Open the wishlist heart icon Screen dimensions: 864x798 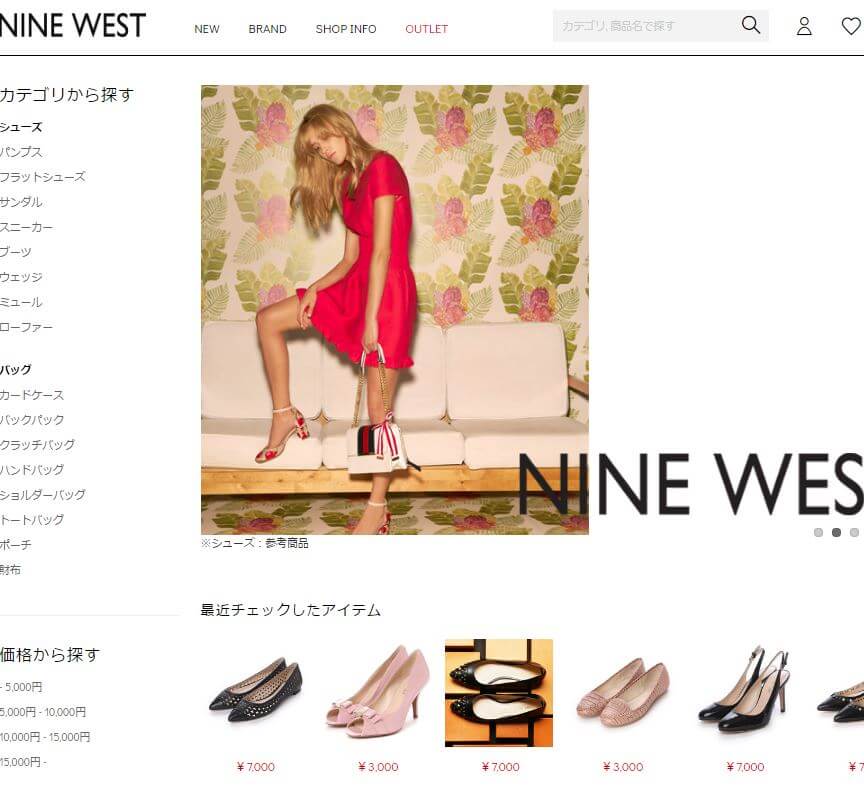point(851,26)
